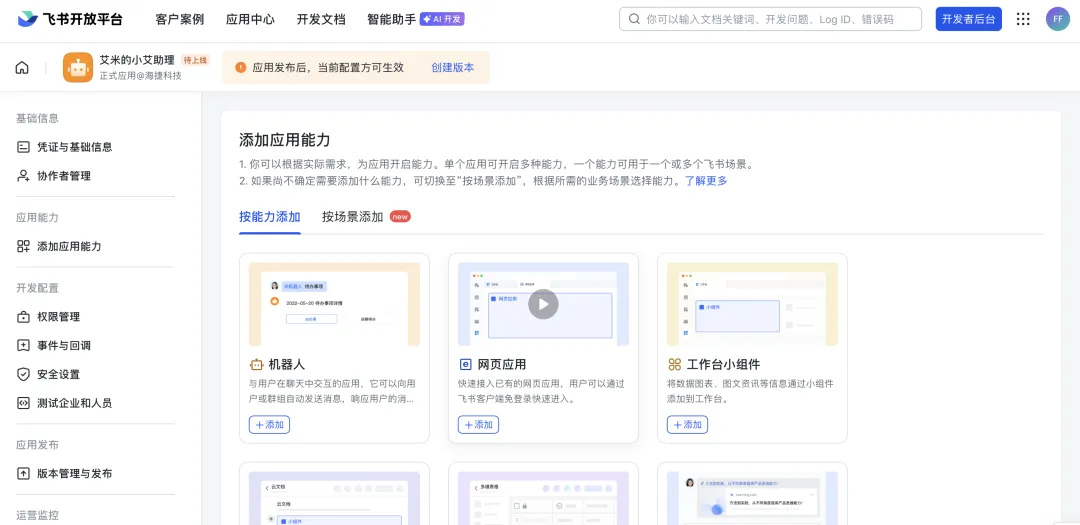The image size is (1080, 525).
Task: Open 客户案例 in top navigation
Action: click(x=180, y=19)
